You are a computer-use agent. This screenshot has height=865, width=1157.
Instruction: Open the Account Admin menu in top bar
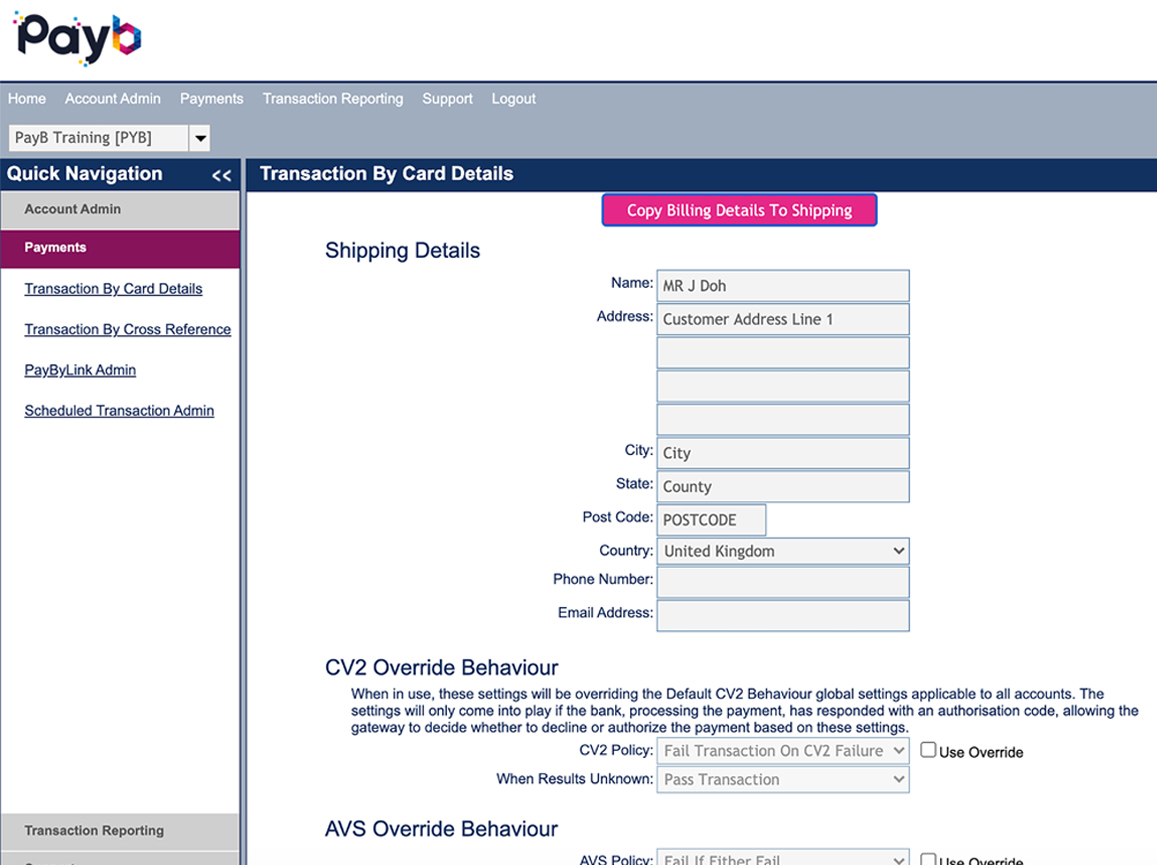pyautogui.click(x=112, y=99)
